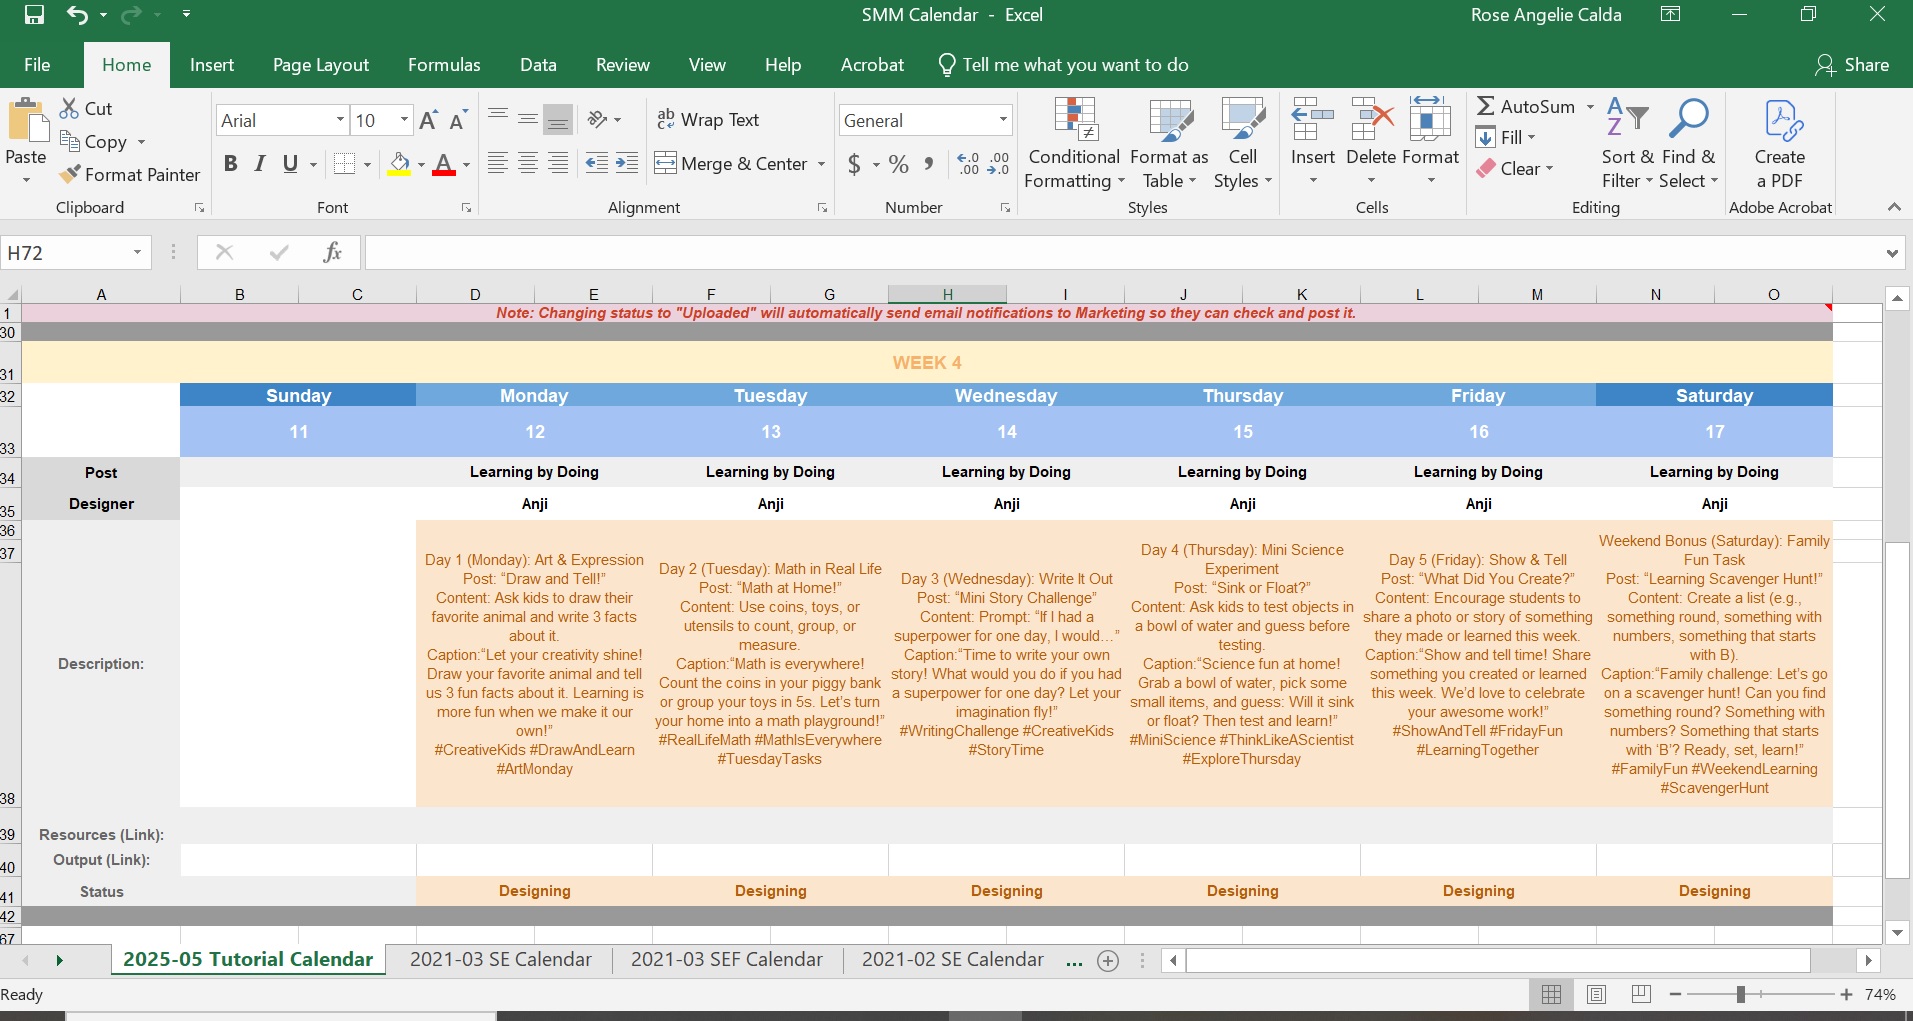Open Conditional Formatting icon
The height and width of the screenshot is (1021, 1913).
(x=1076, y=120)
